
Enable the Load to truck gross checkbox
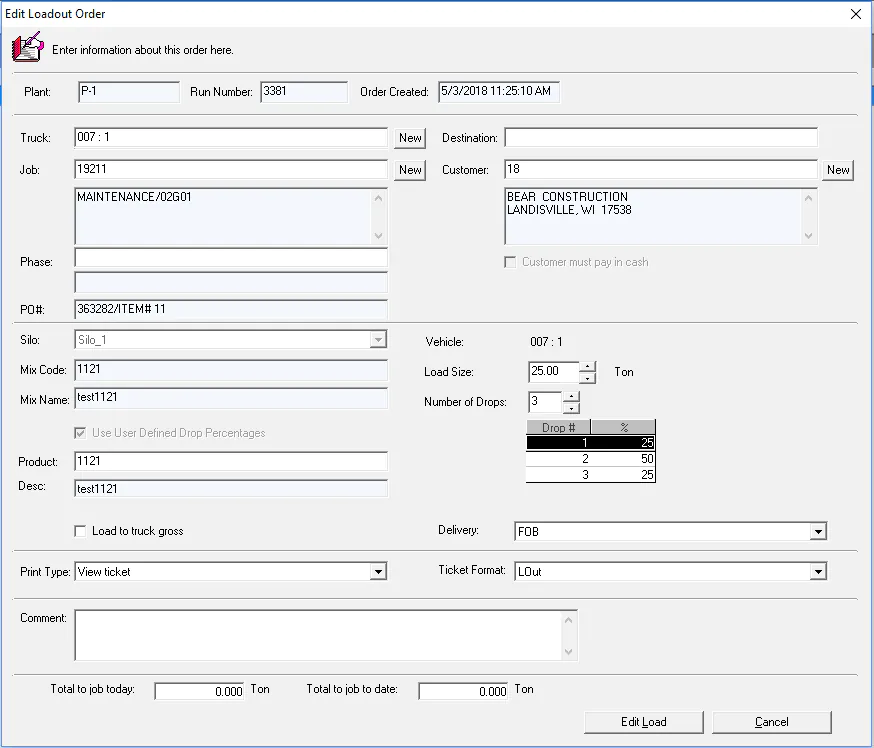pos(80,531)
